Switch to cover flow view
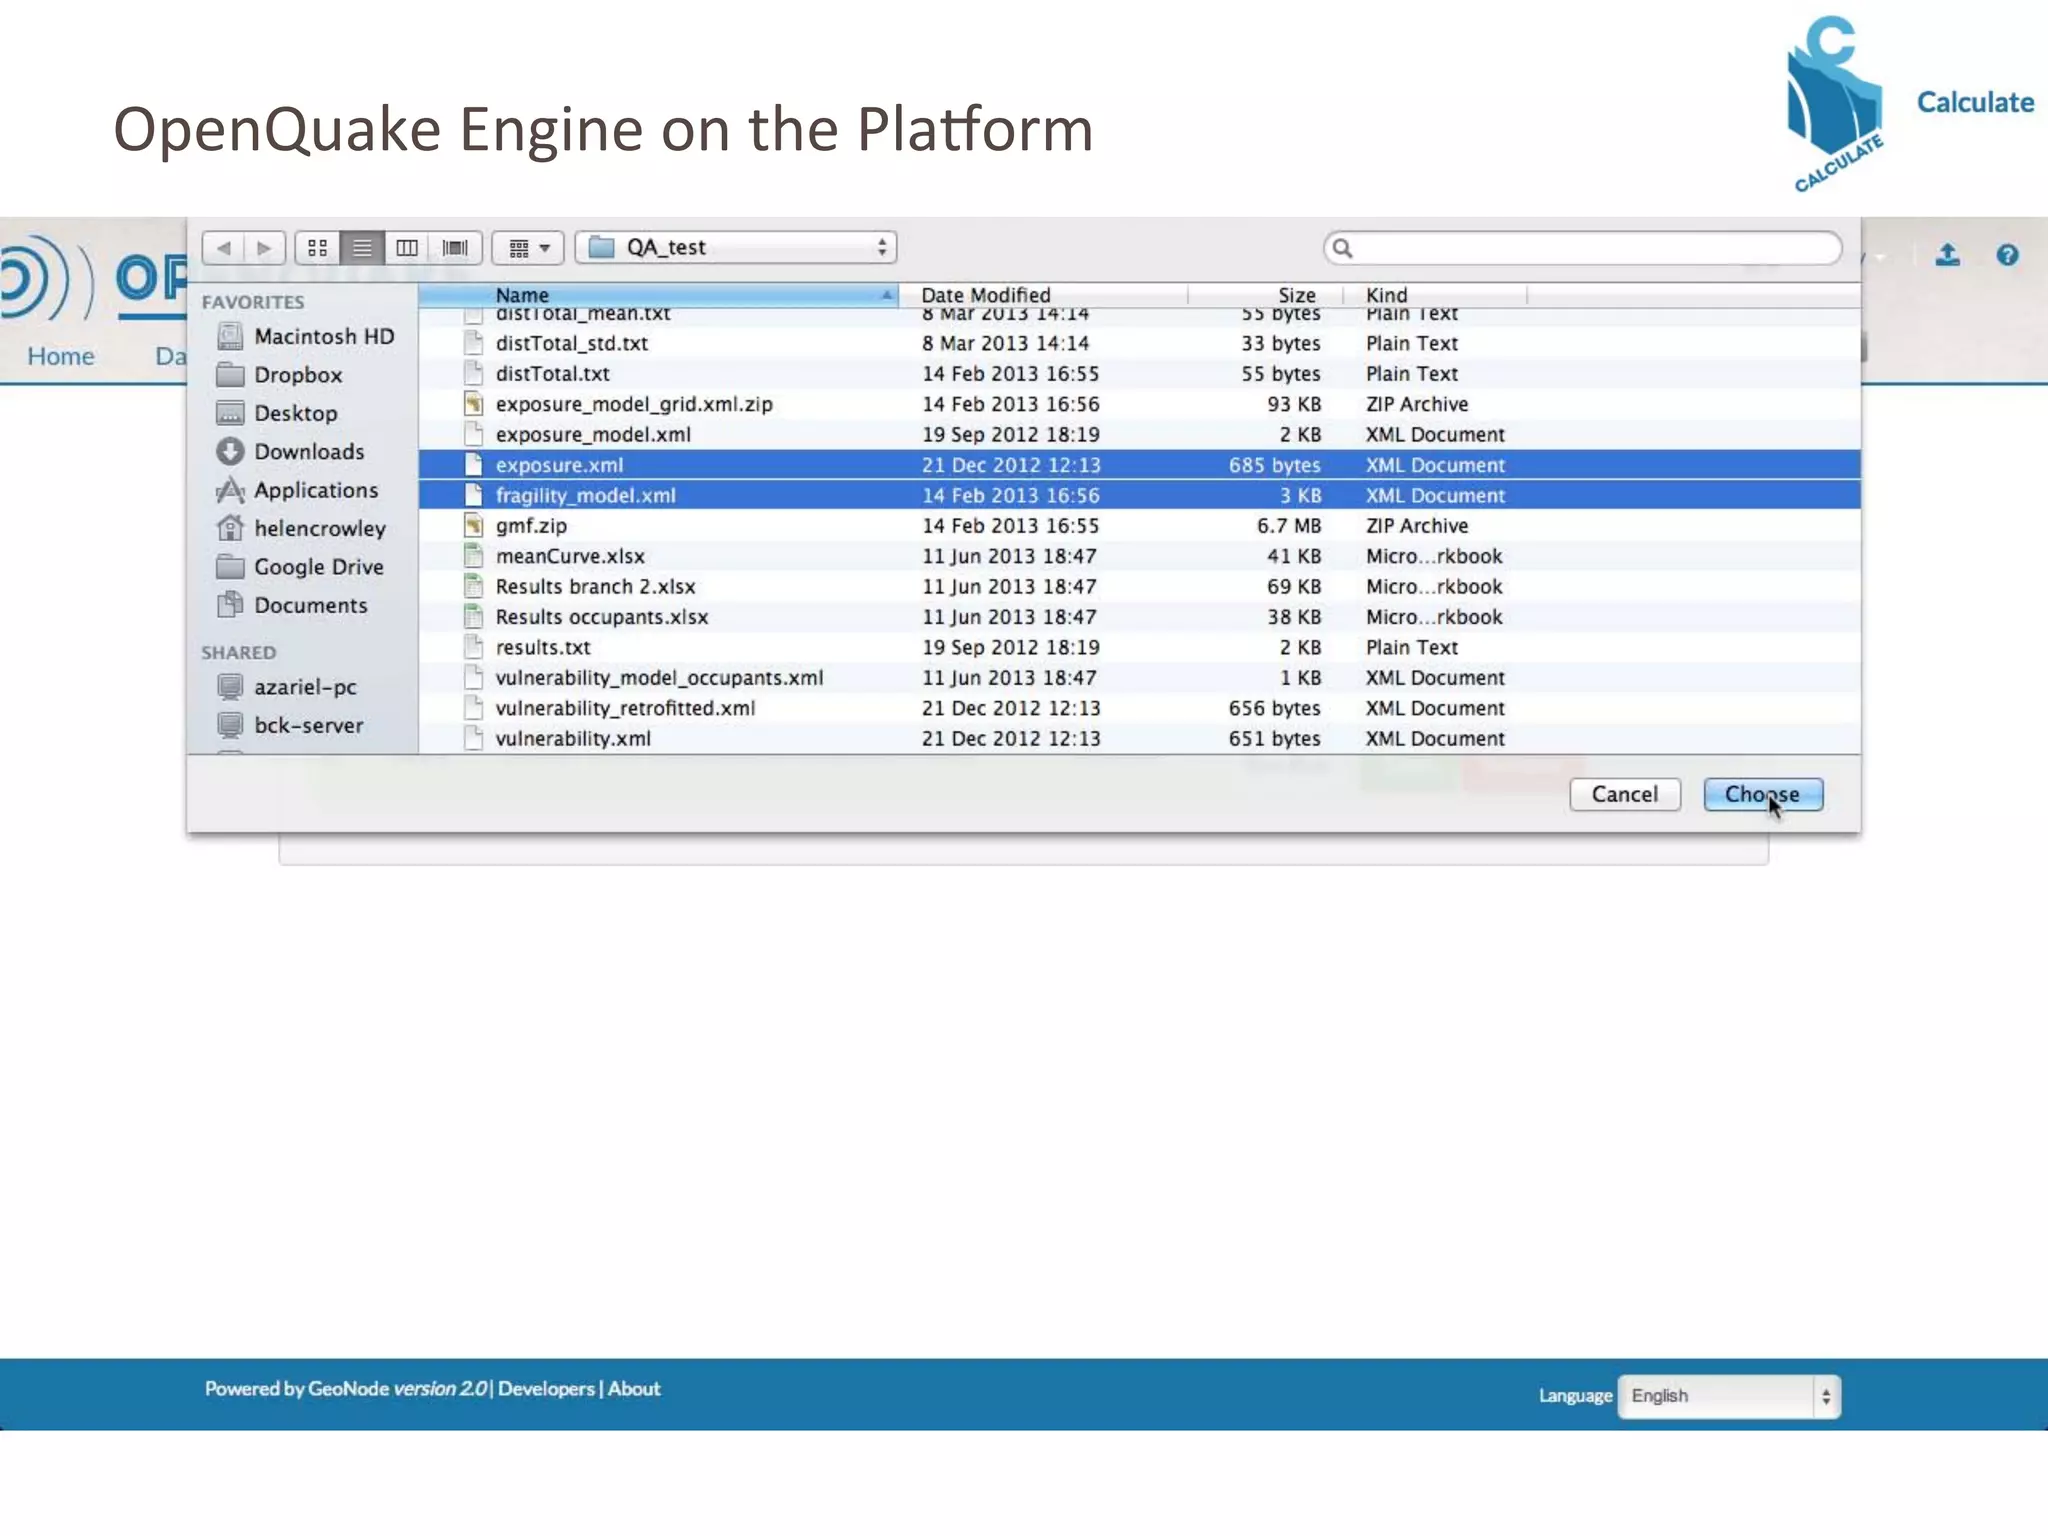Viewport: 2048px width, 1536px height. pos(455,247)
